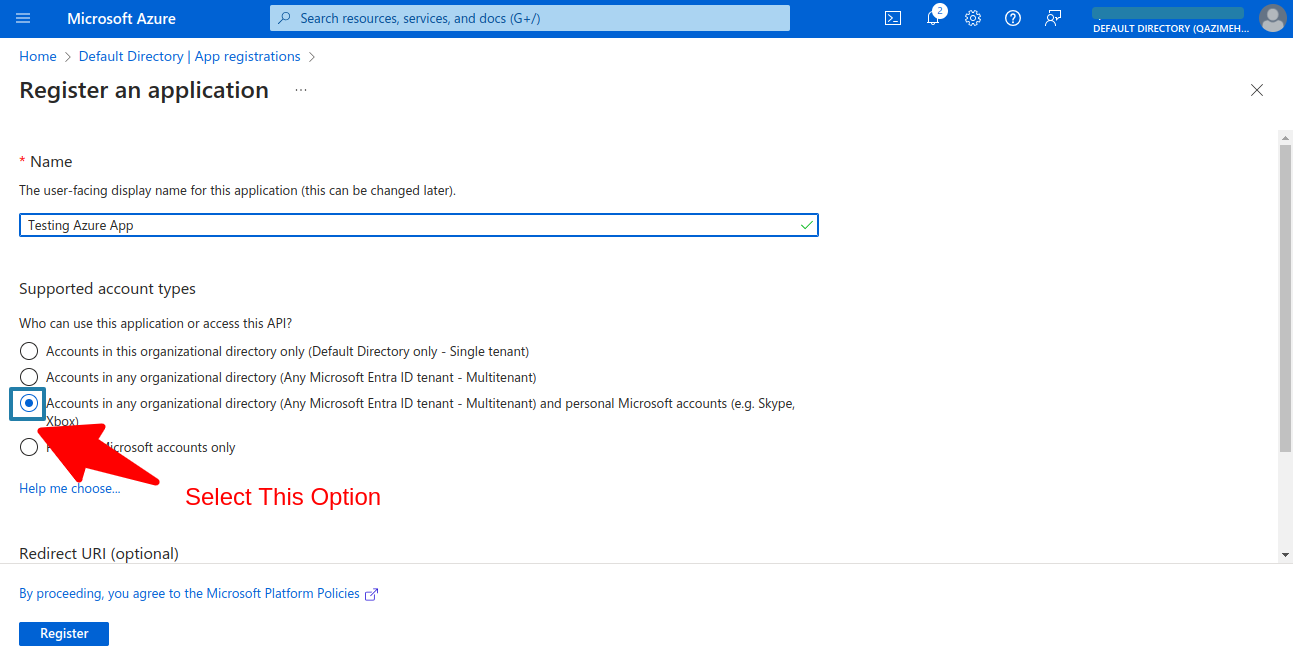Open portal settings gear
Screen dimensions: 1293x666
[973, 18]
